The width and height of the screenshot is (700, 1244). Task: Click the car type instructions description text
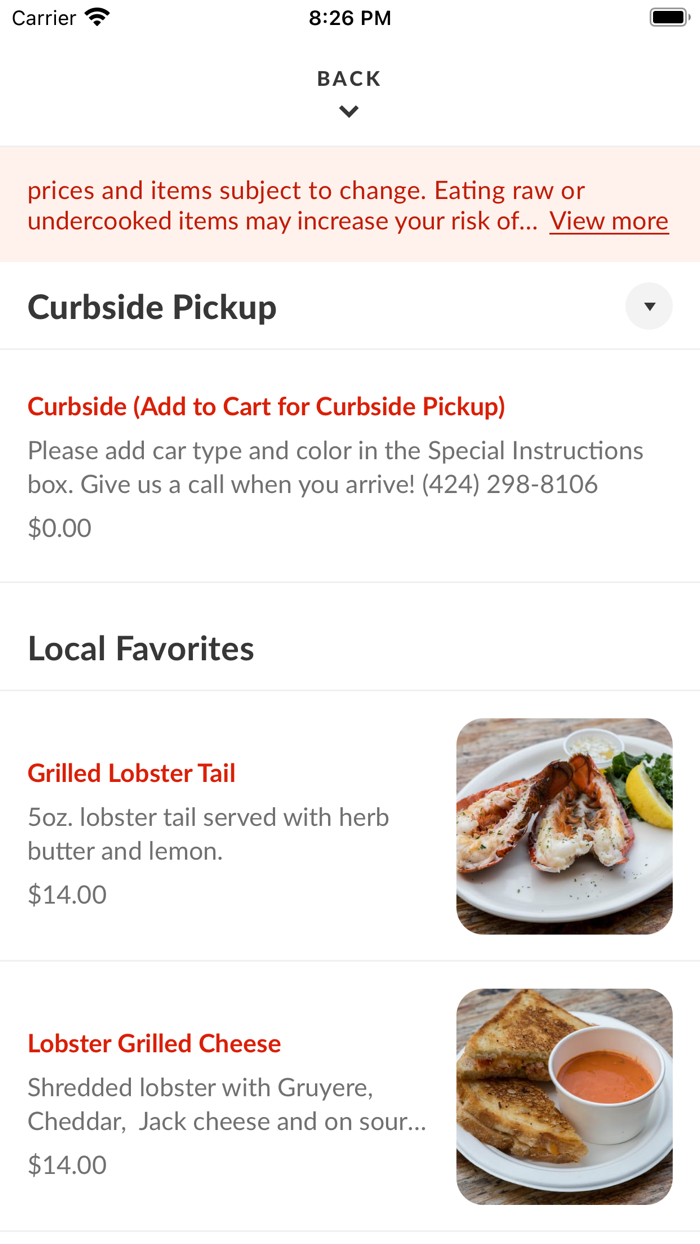[335, 467]
